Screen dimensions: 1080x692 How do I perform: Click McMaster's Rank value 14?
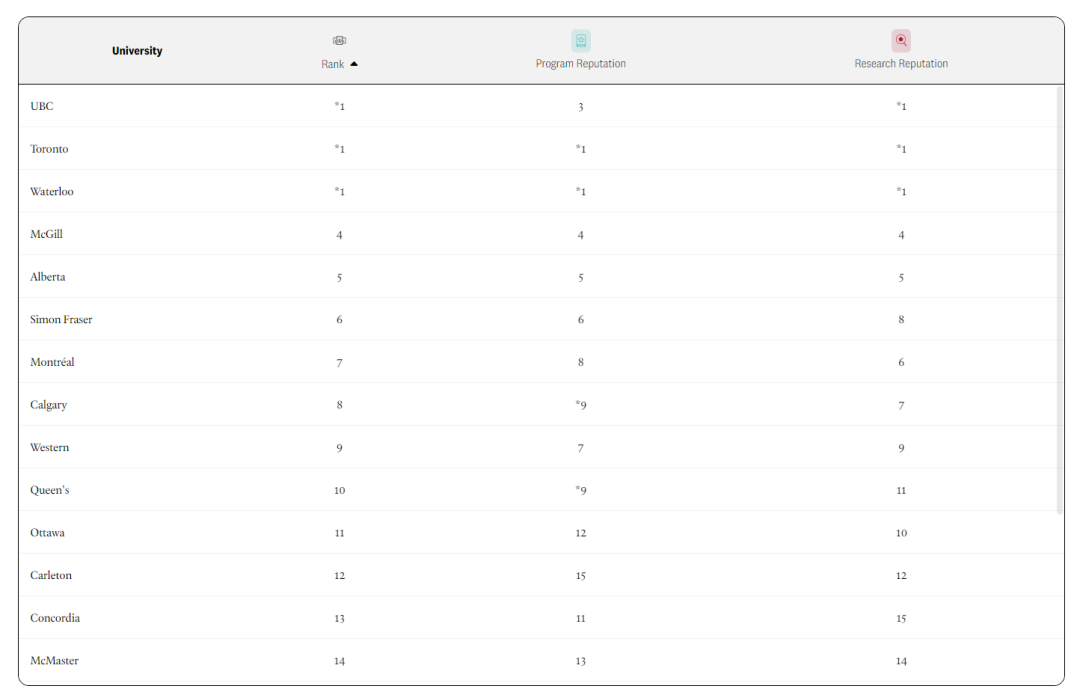[340, 661]
